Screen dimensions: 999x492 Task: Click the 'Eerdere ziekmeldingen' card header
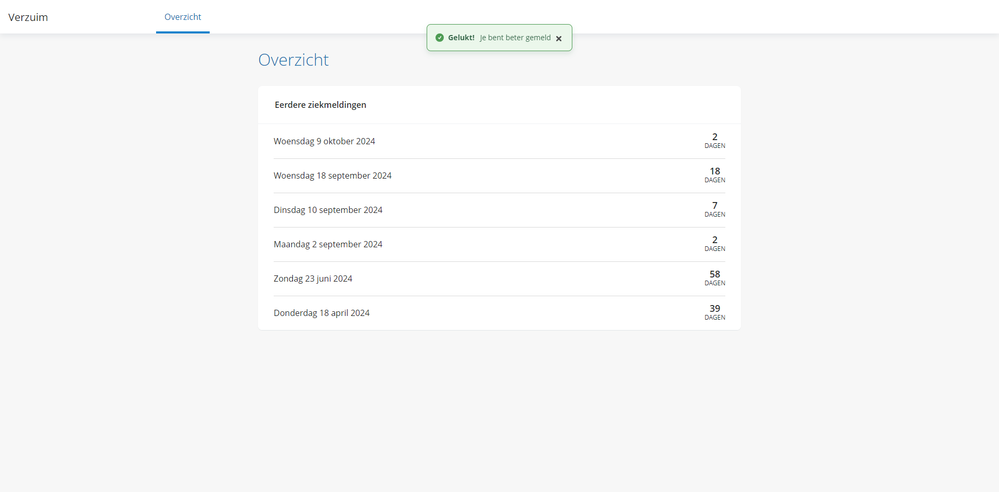[x=320, y=105]
